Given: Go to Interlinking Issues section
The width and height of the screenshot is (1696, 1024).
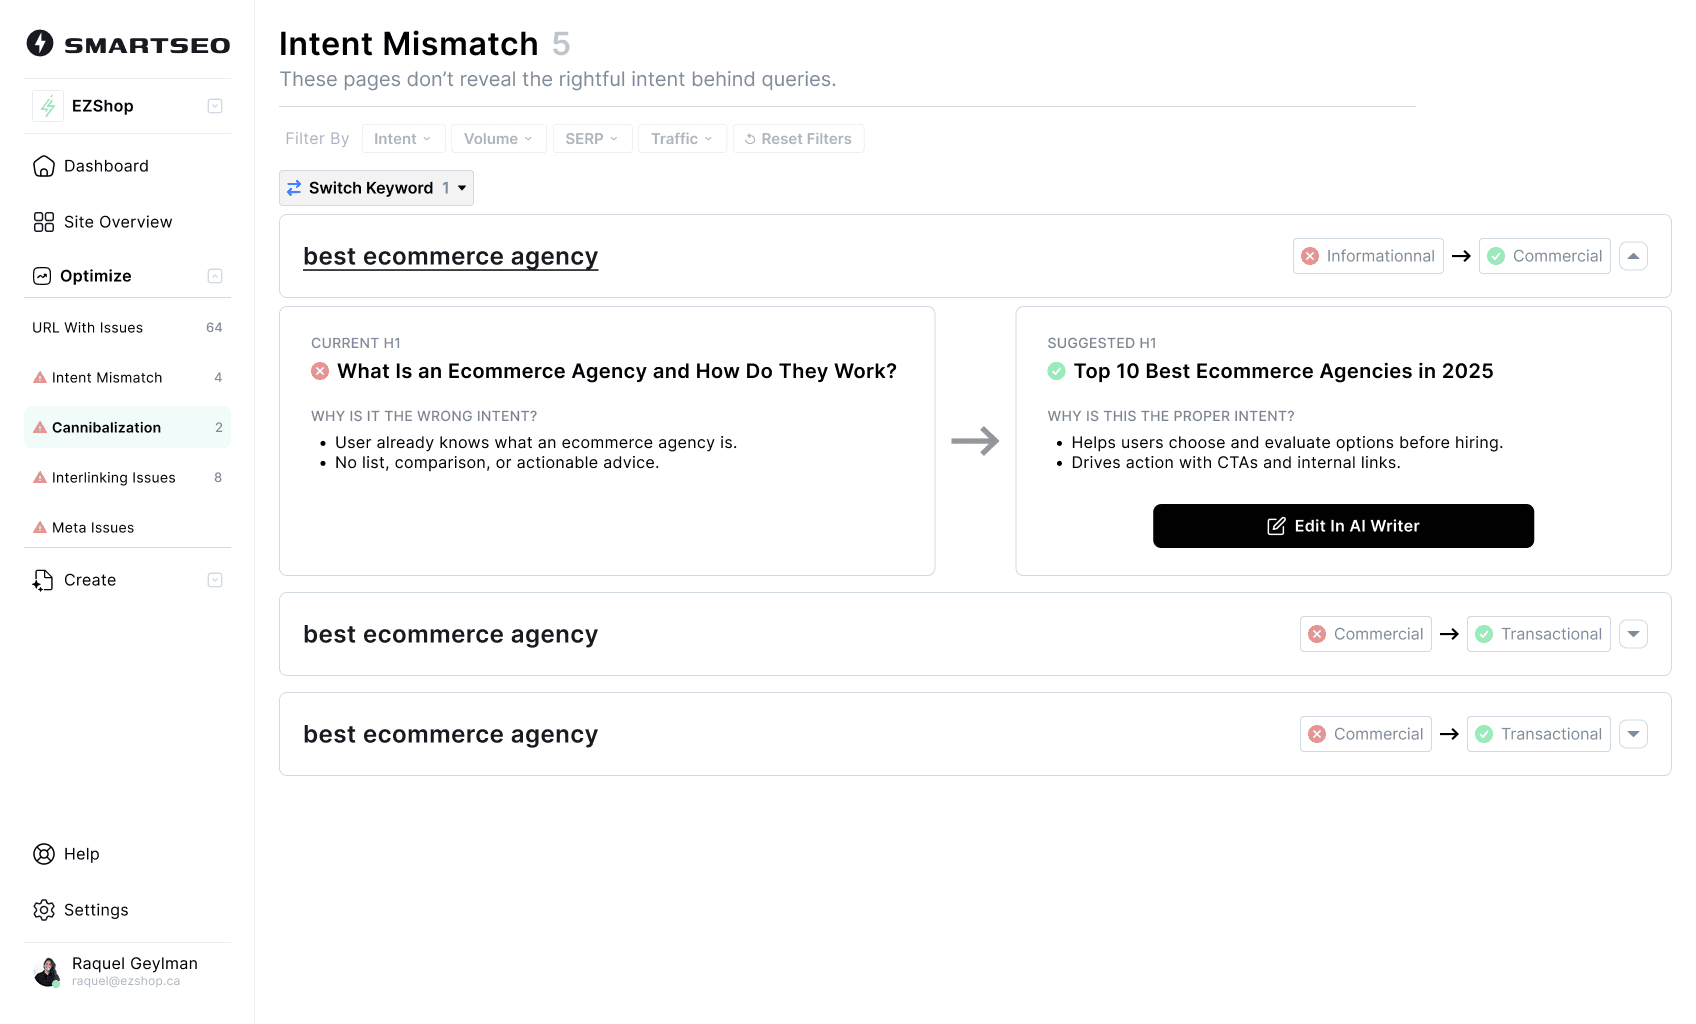Looking at the screenshot, I should (113, 477).
